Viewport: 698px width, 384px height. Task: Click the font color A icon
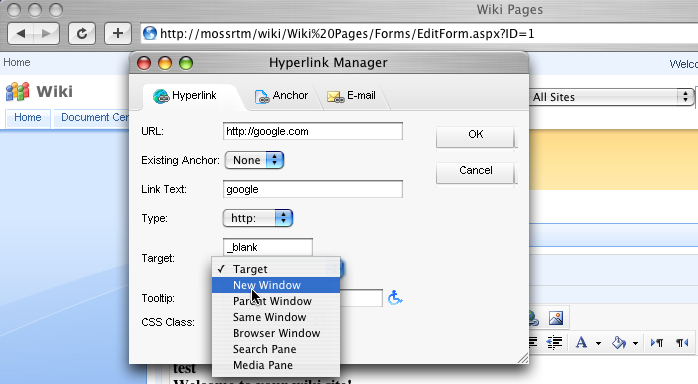point(581,343)
